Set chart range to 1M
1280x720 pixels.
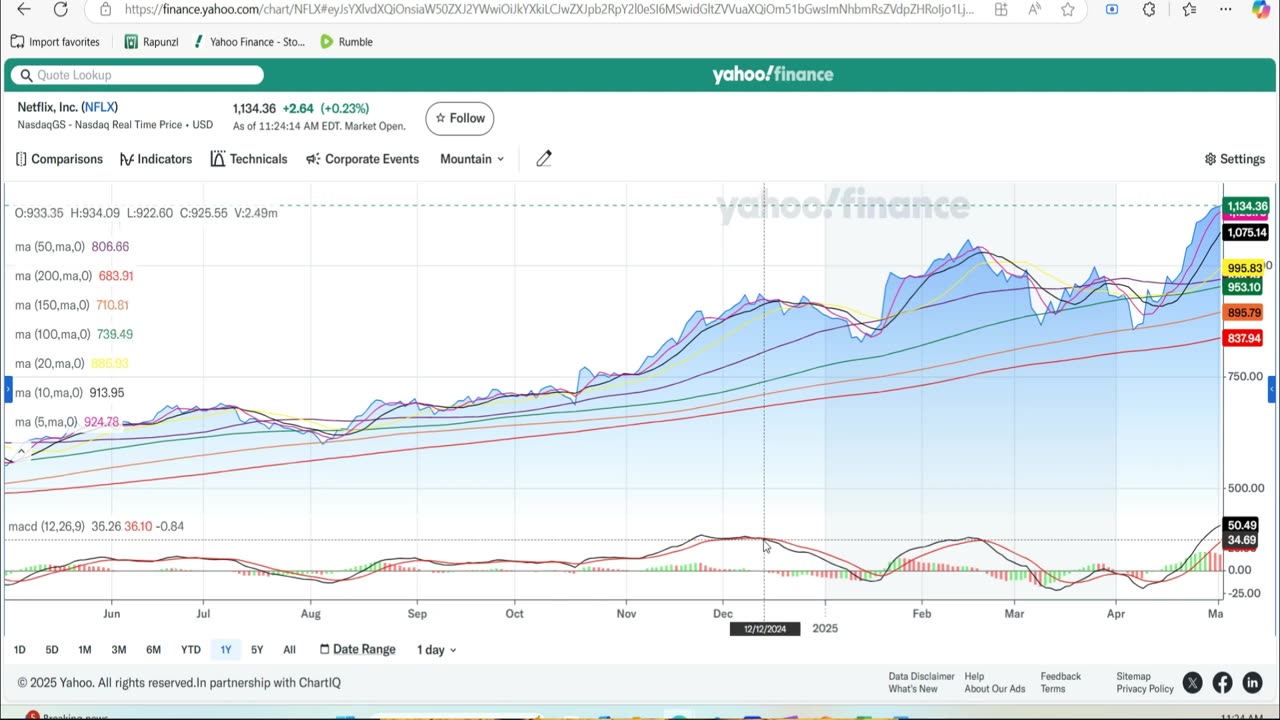[85, 650]
